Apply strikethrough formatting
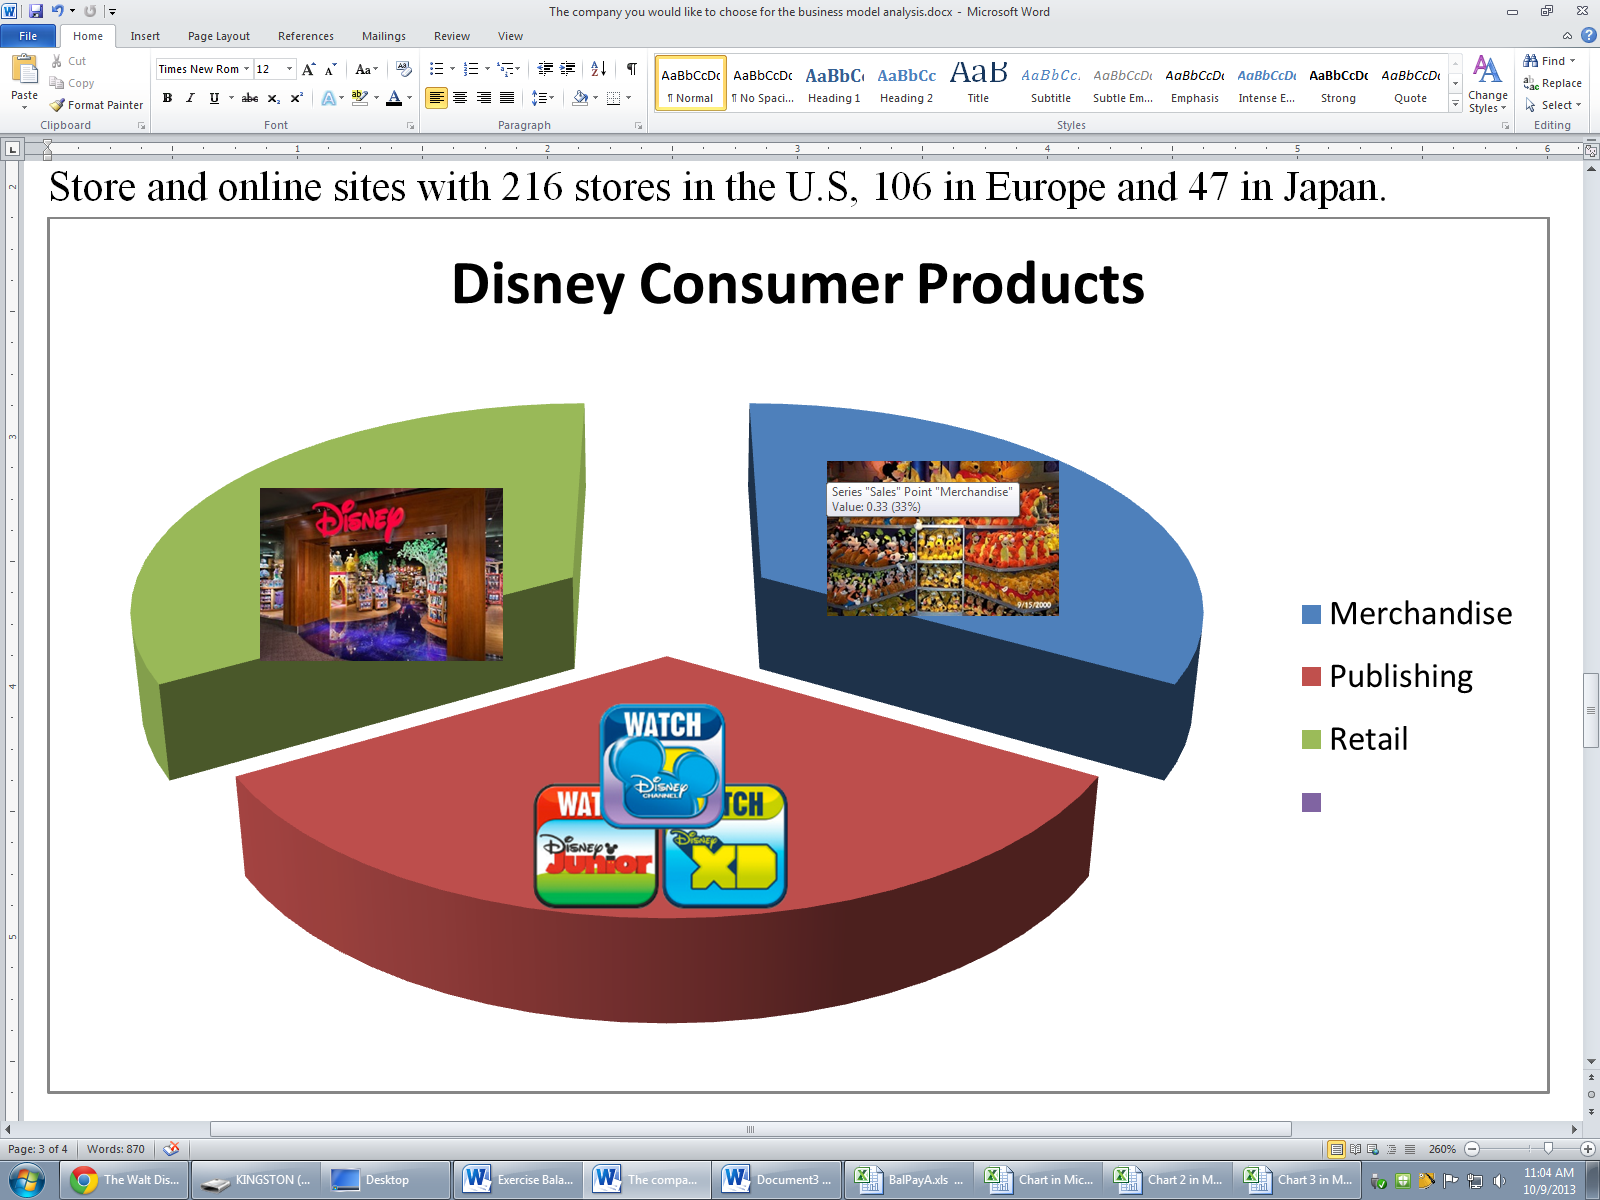The height and width of the screenshot is (1200, 1600). tap(250, 98)
